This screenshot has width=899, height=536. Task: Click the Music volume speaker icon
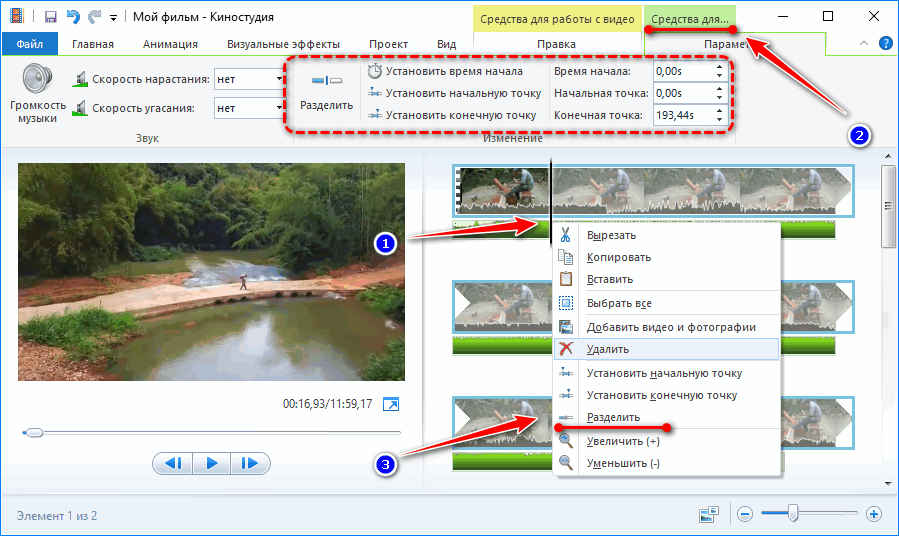(x=38, y=82)
